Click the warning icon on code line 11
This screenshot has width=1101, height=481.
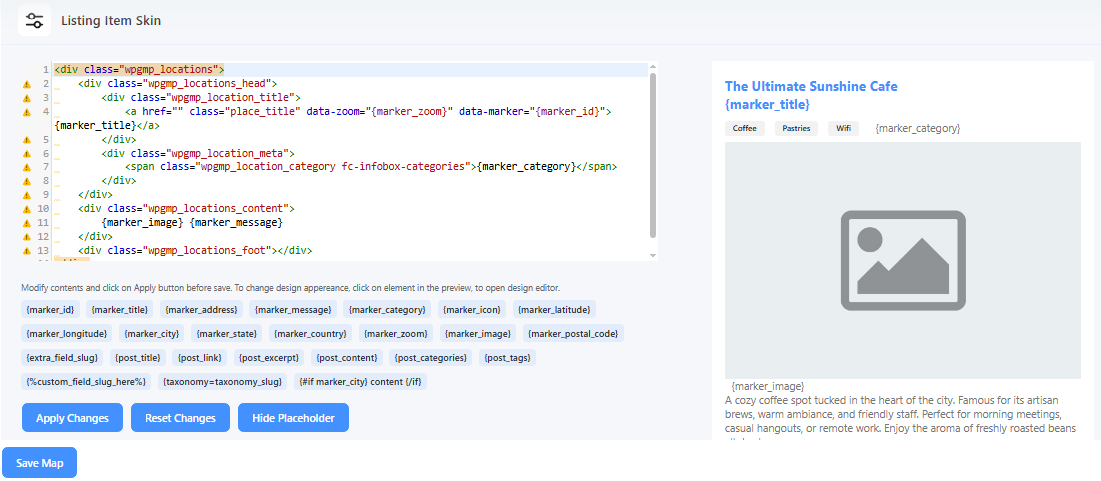[x=27, y=223]
